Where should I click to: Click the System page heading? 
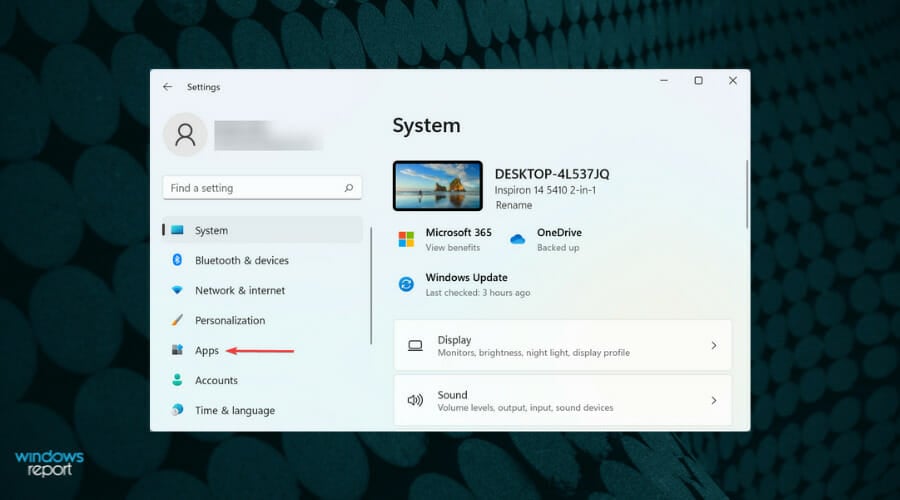[426, 125]
